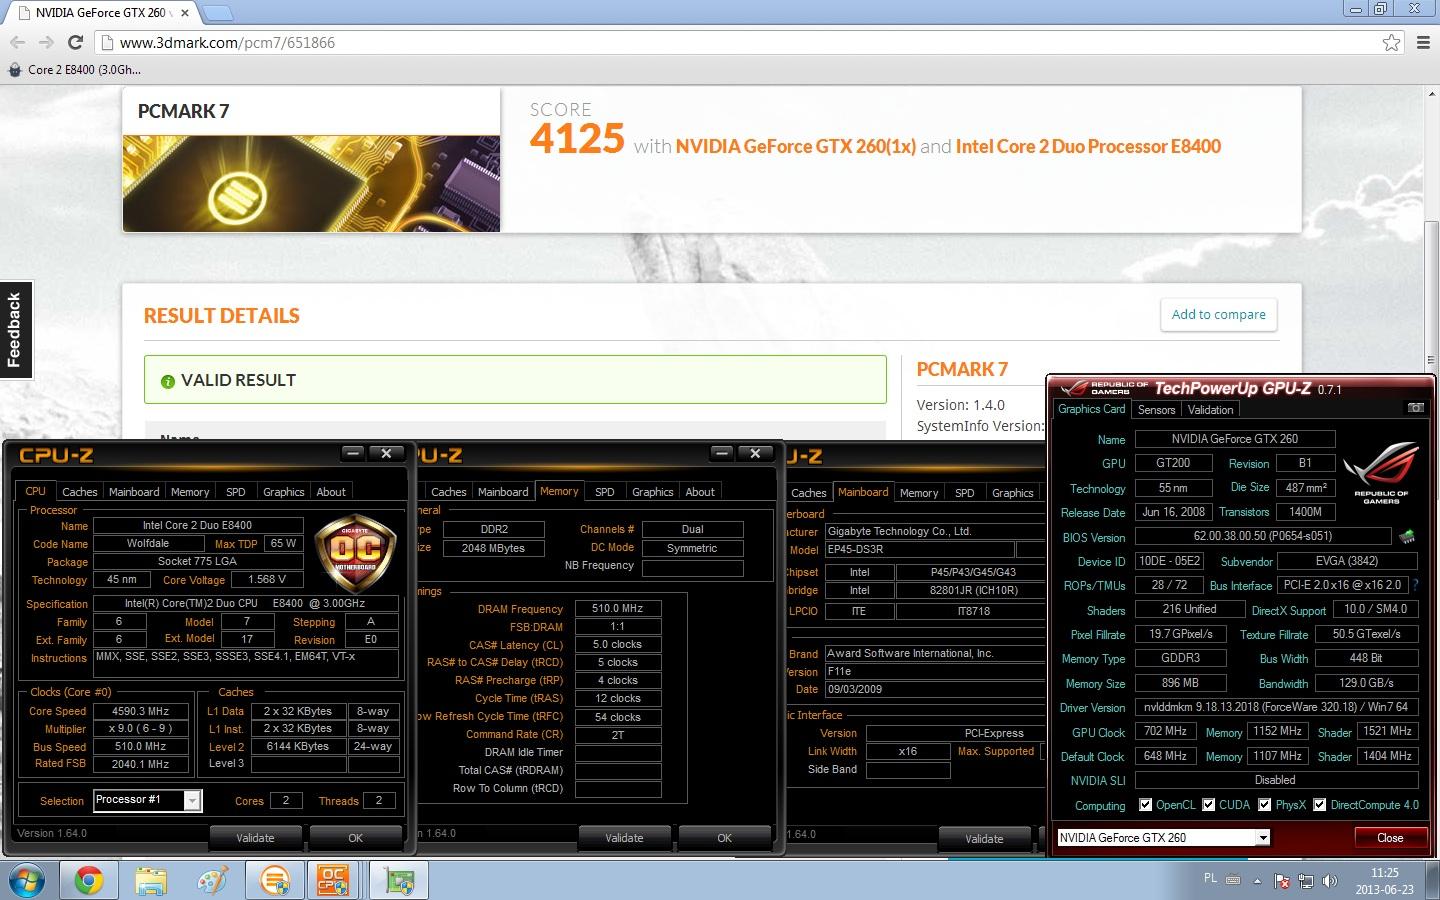Open Paint from the taskbar
Screen dimensions: 1440x900
pyautogui.click(x=212, y=881)
